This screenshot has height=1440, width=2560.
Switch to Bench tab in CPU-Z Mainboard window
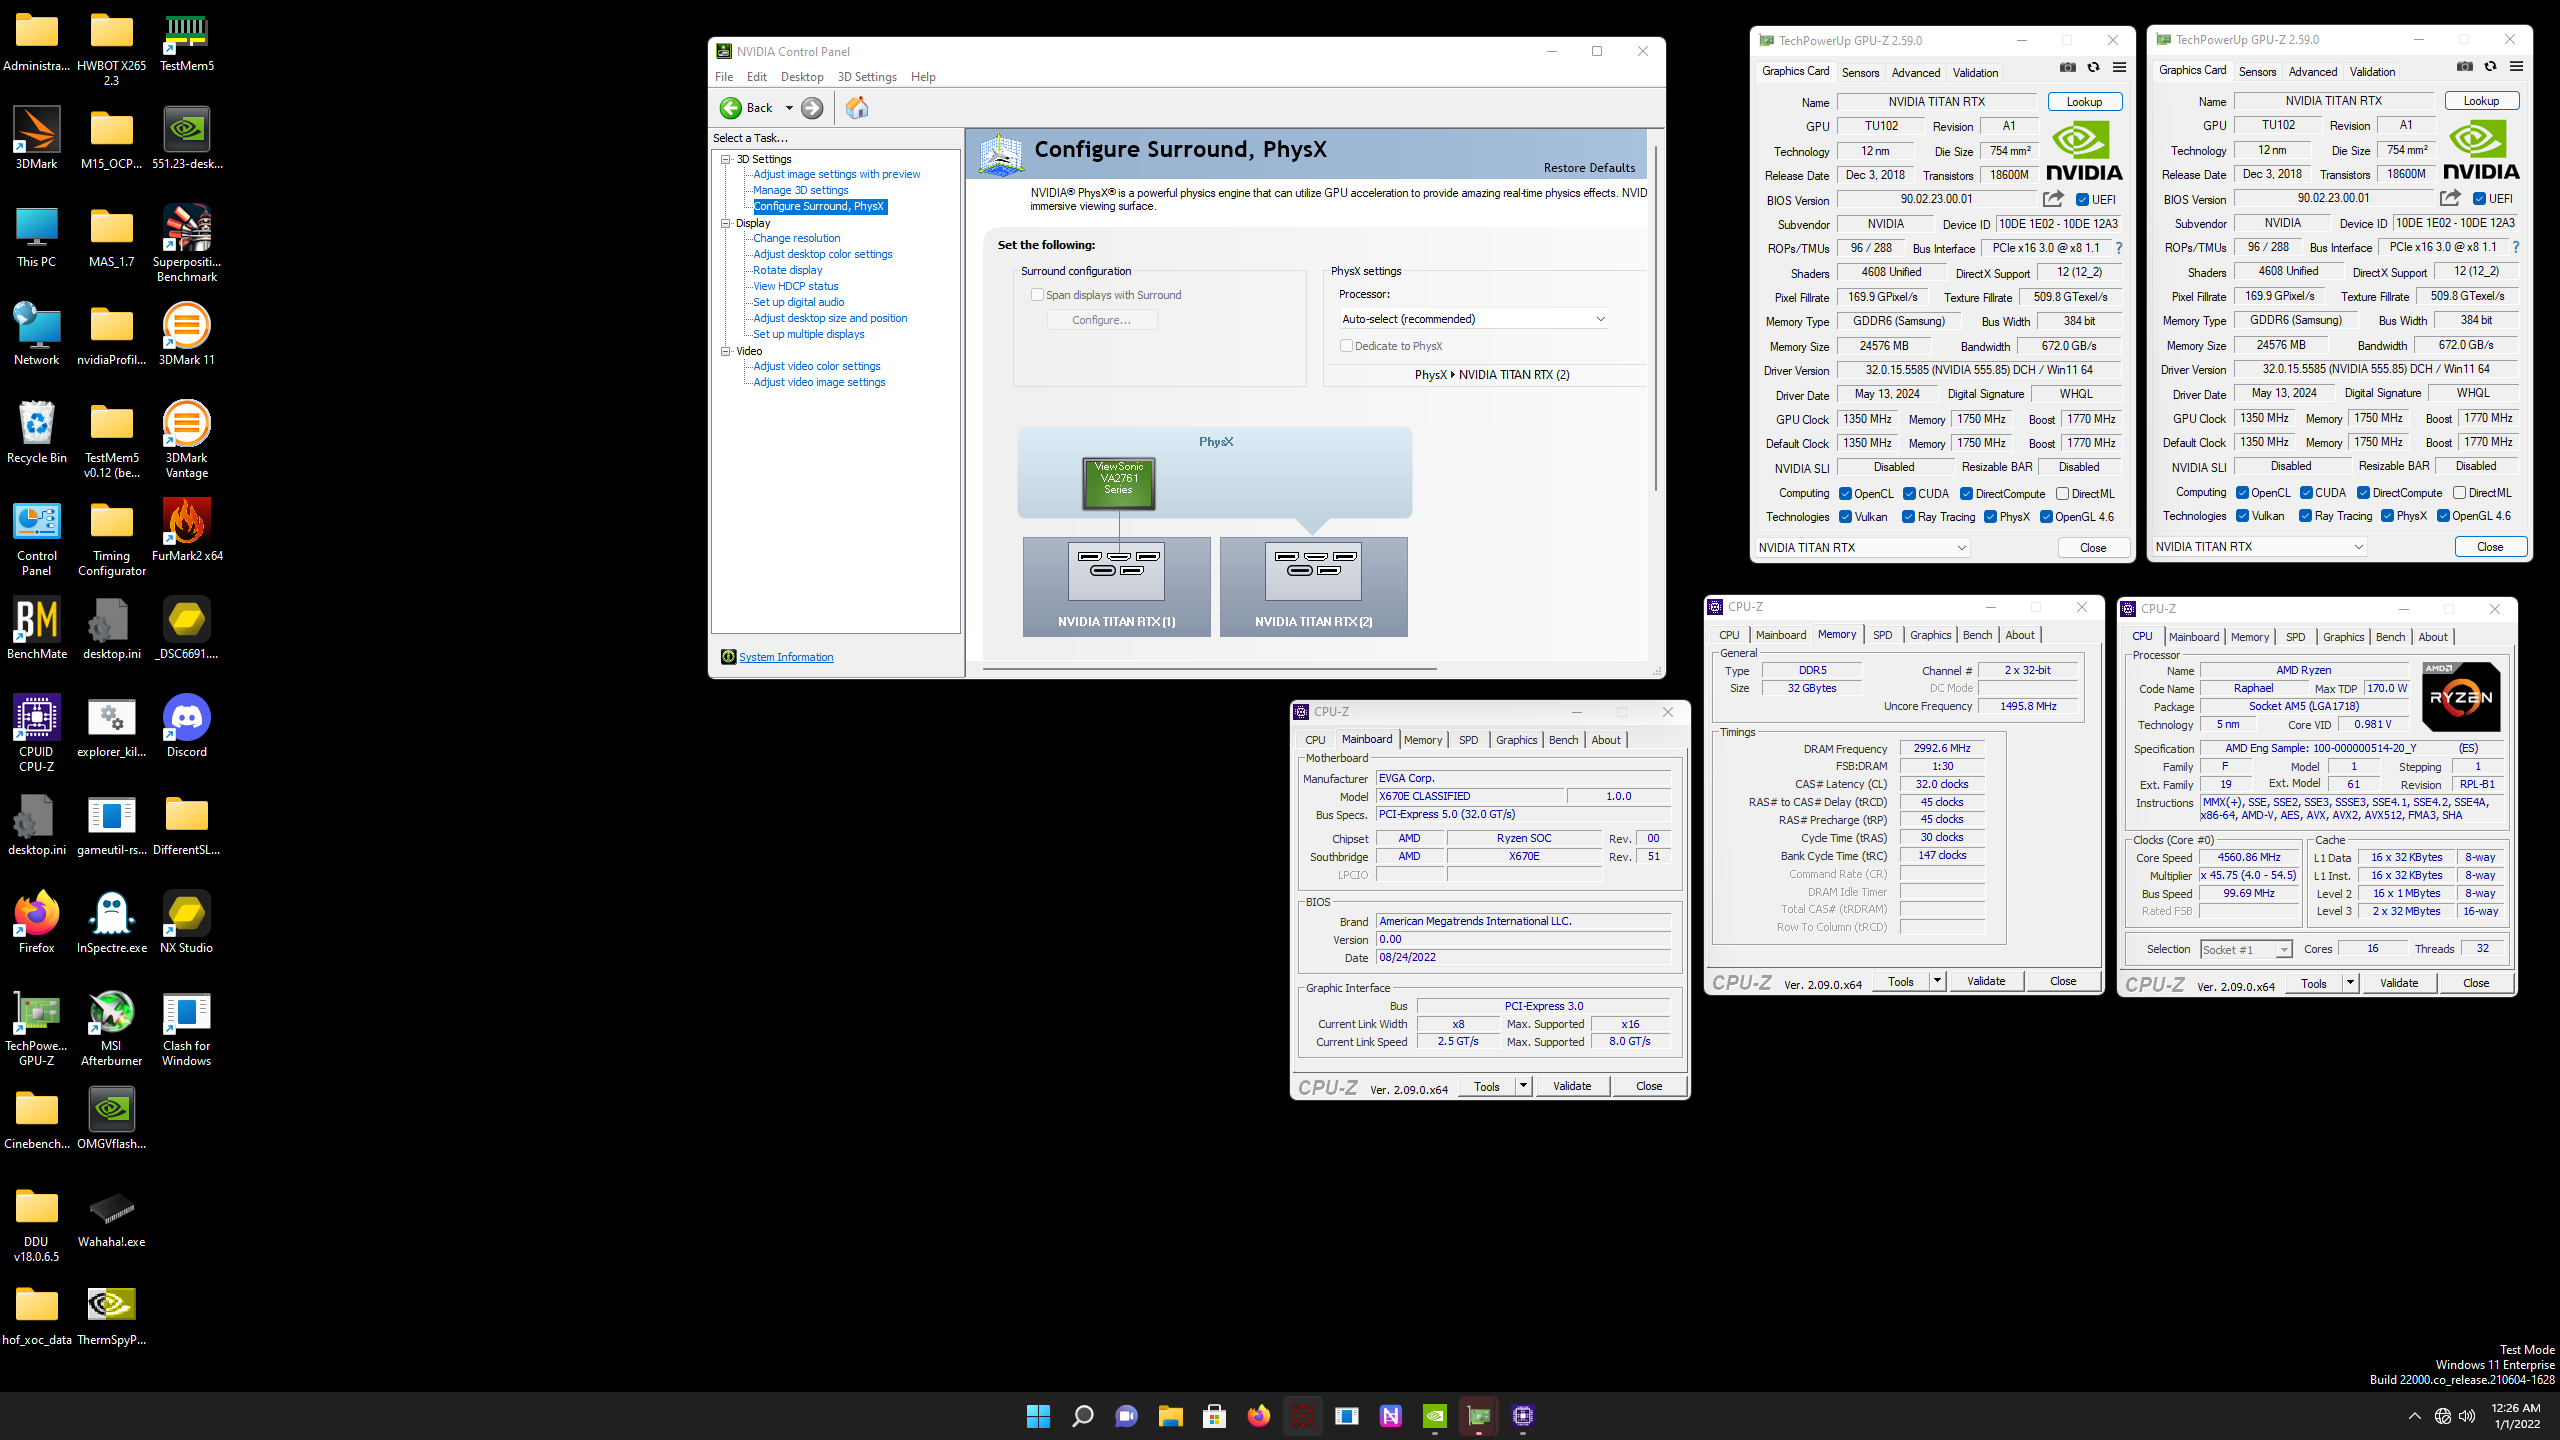pyautogui.click(x=1563, y=740)
